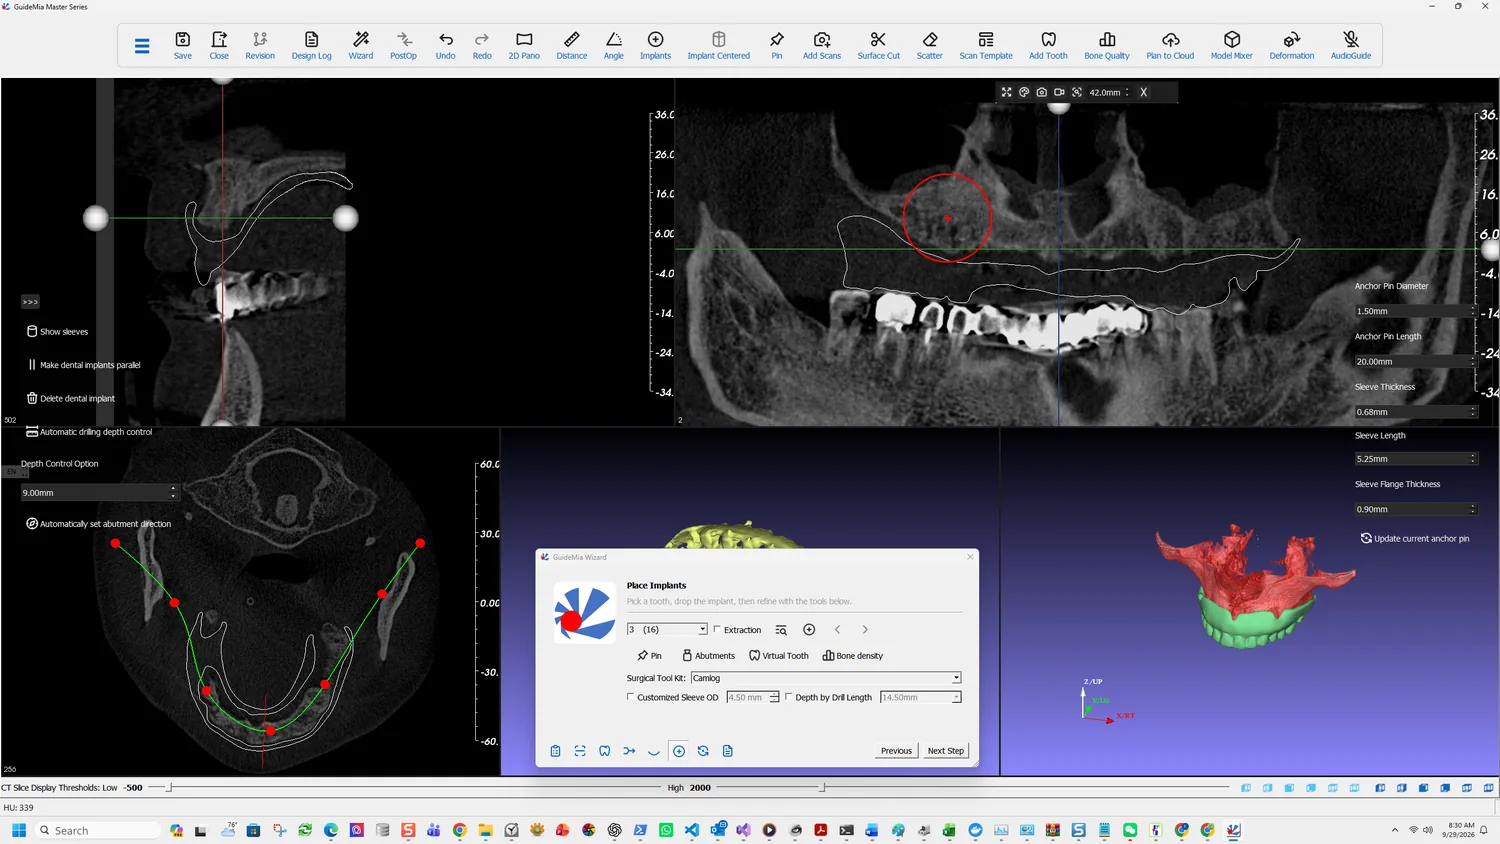
Task: Launch the Wizard tool
Action: [361, 45]
